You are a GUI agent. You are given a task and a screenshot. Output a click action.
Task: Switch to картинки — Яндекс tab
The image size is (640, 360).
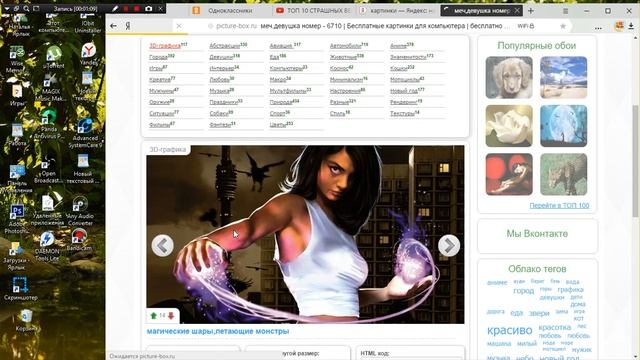[396, 11]
